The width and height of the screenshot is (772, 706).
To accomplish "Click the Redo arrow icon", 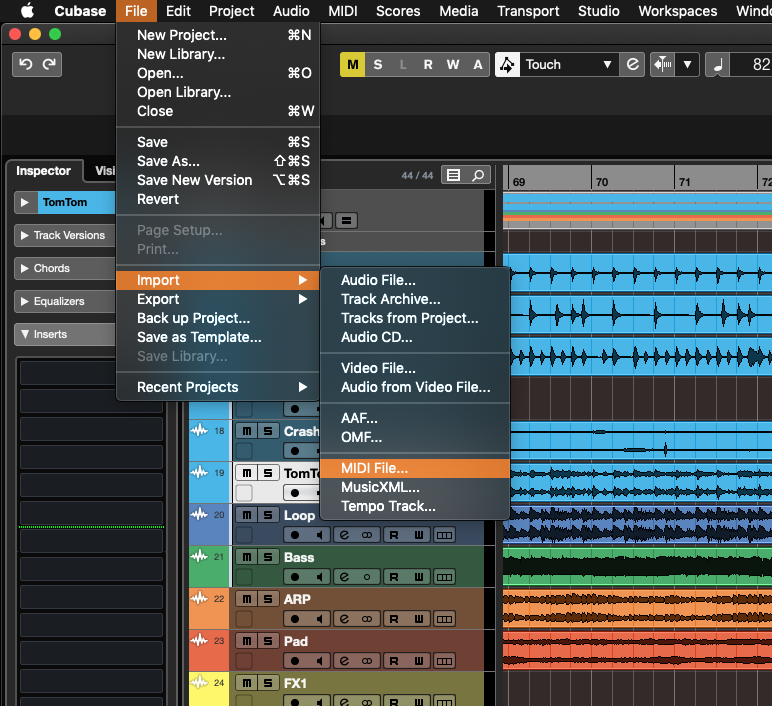I will [49, 64].
